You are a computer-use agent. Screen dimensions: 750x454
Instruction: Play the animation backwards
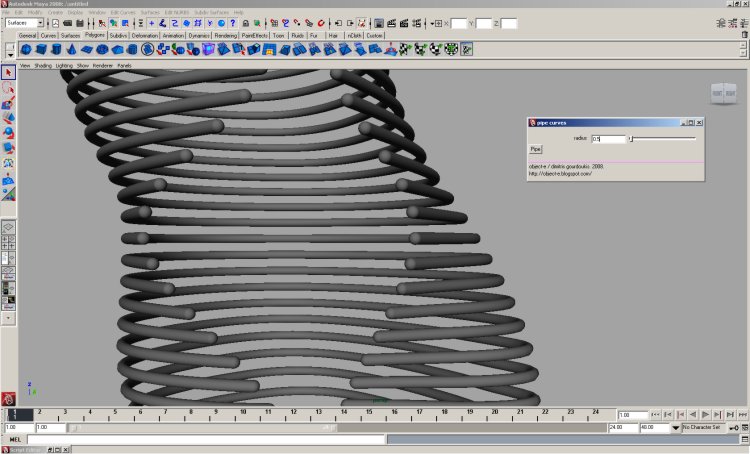tap(693, 415)
